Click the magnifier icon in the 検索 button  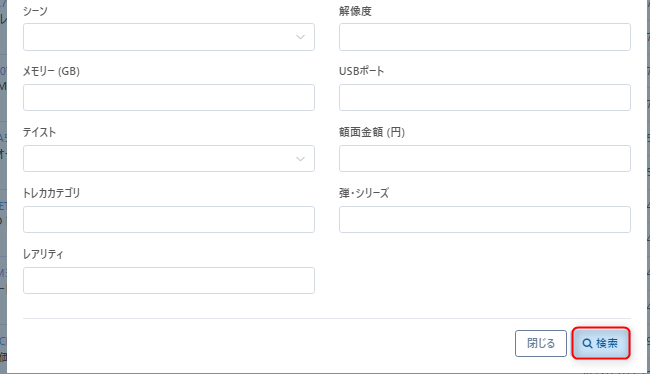point(587,343)
